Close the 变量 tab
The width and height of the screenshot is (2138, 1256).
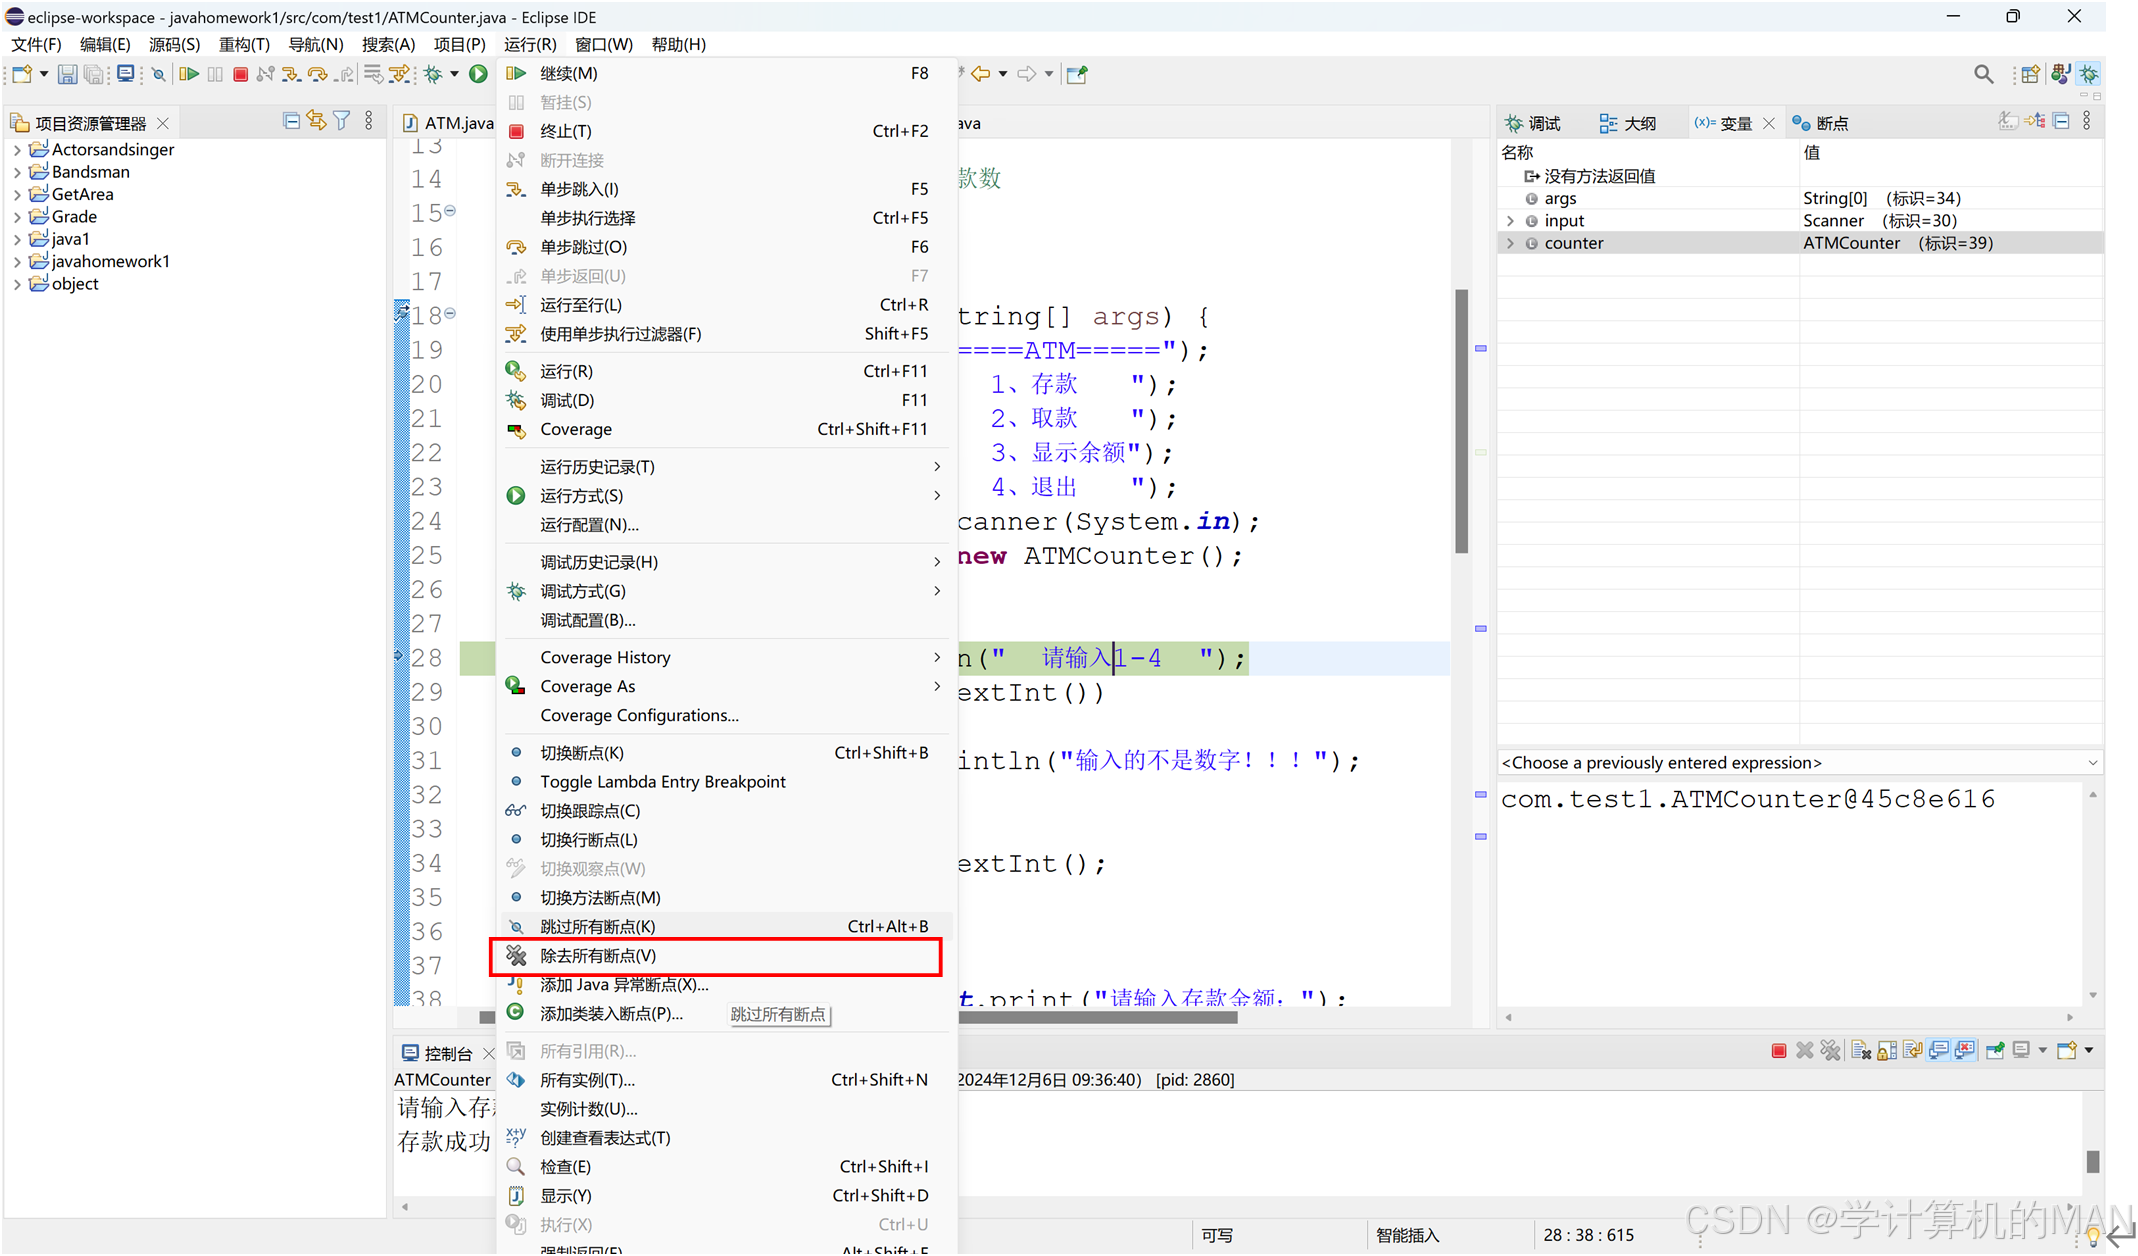1769,122
